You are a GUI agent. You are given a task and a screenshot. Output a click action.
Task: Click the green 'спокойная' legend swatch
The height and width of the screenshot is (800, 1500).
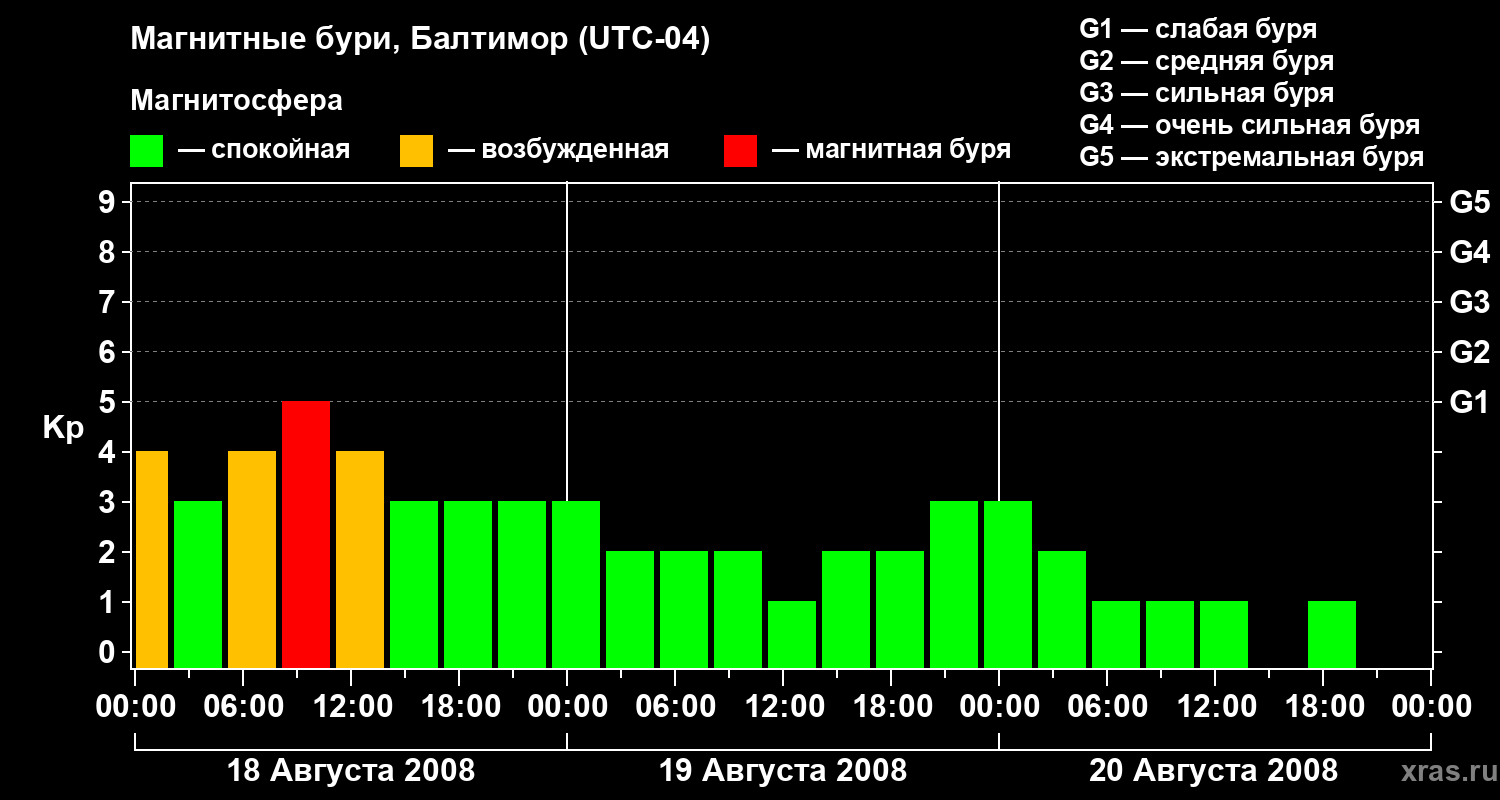[146, 151]
